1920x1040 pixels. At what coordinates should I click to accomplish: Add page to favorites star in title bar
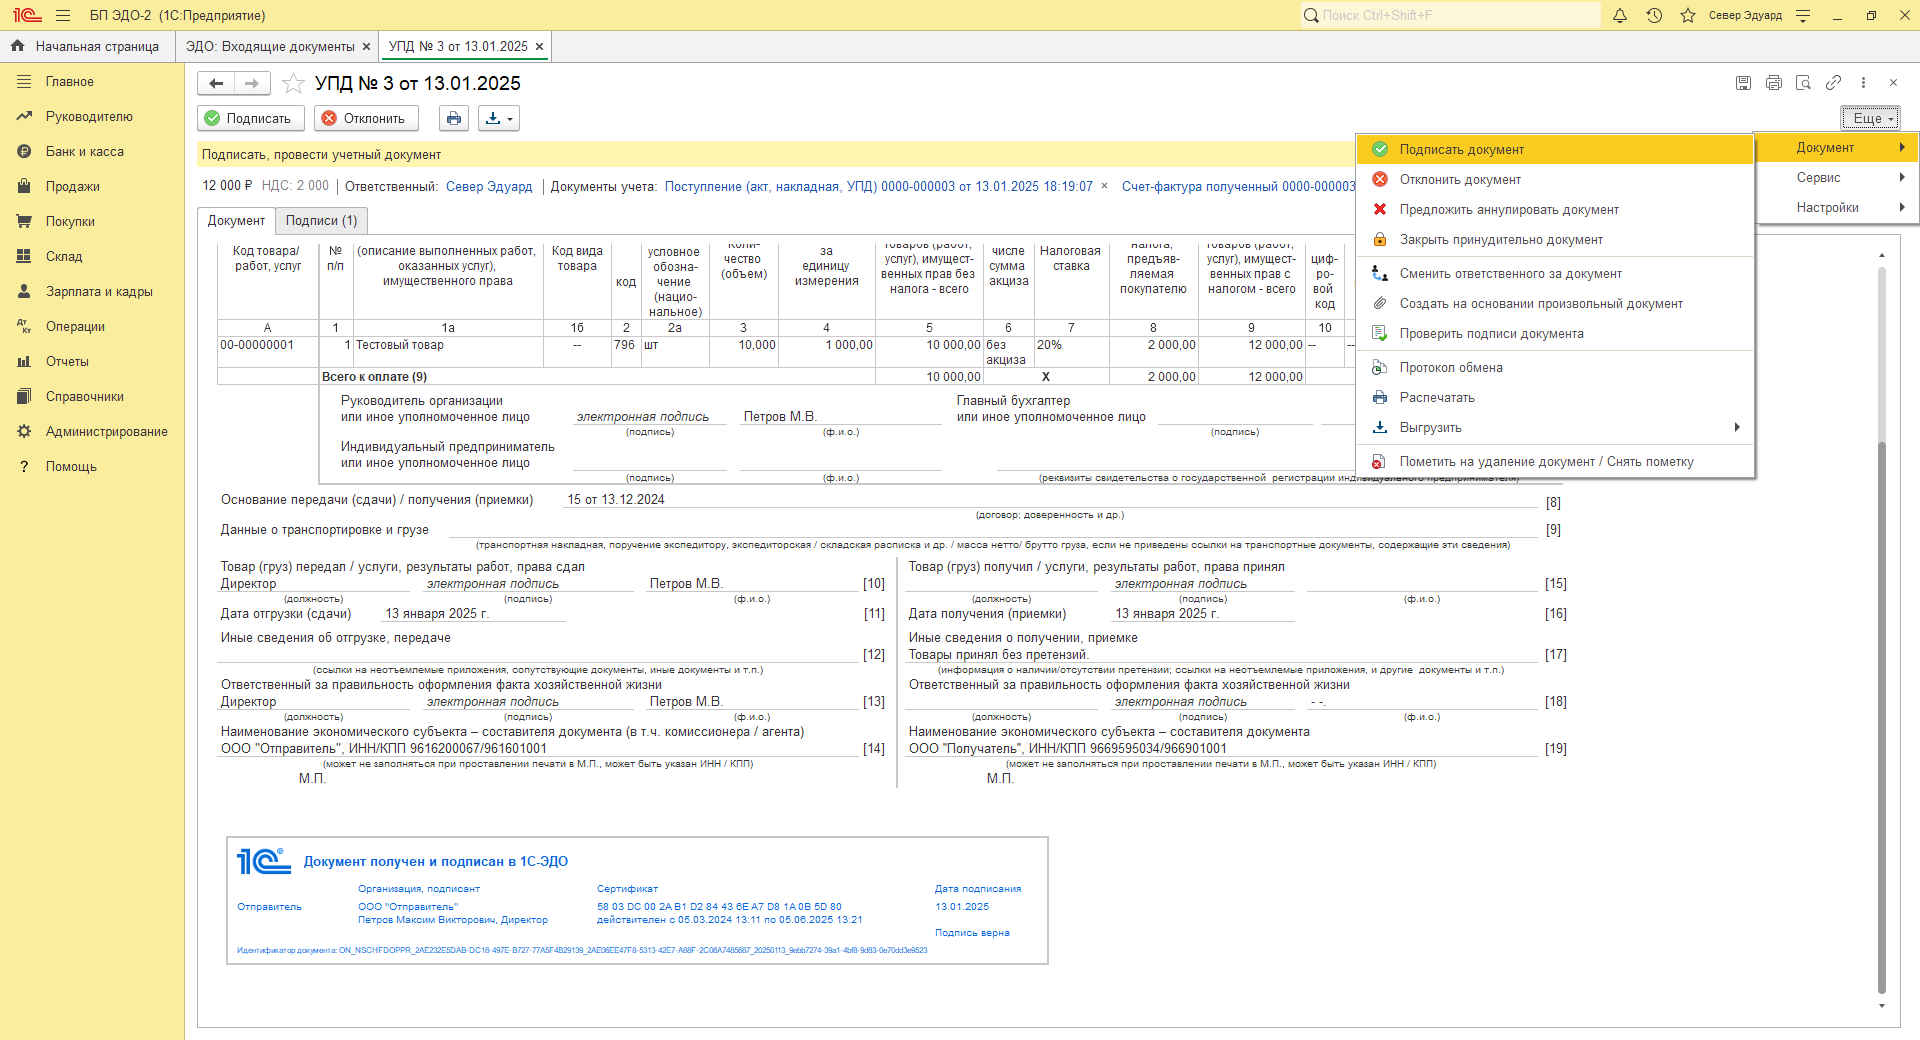click(1688, 16)
